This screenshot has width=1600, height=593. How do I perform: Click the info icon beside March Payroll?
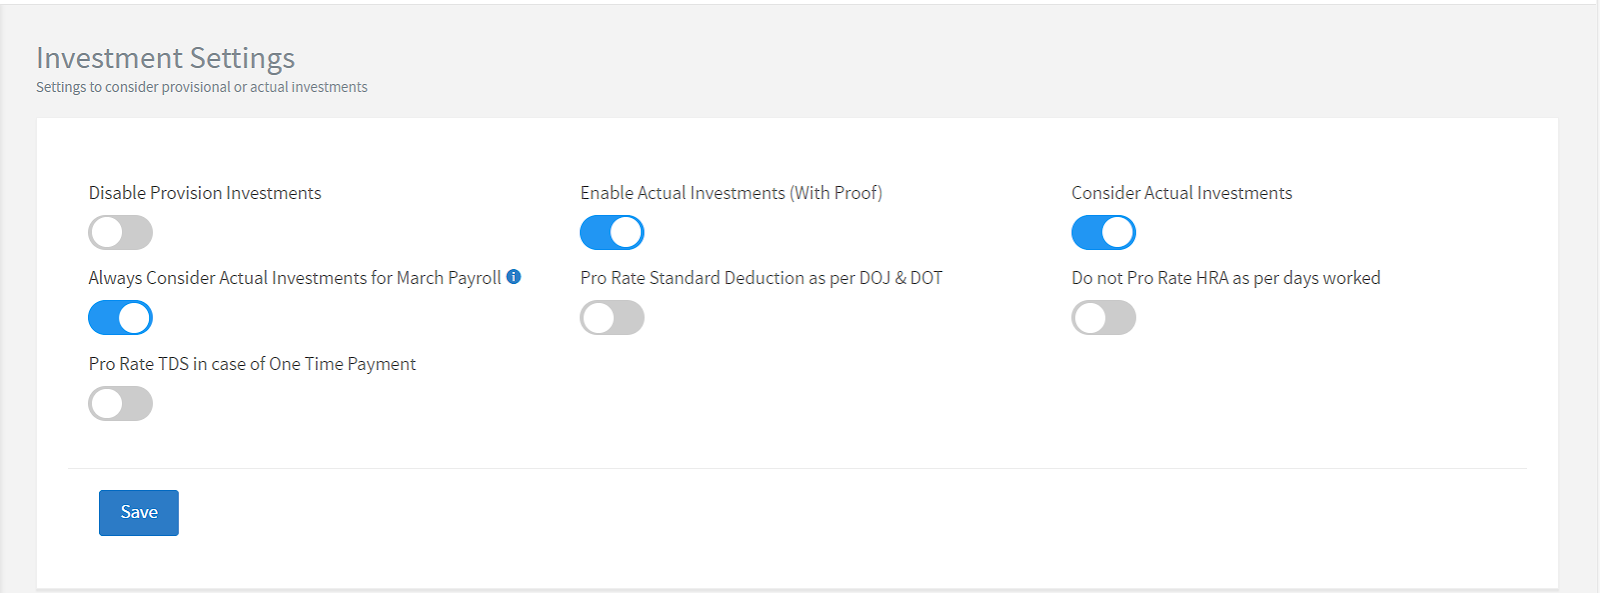click(x=514, y=277)
